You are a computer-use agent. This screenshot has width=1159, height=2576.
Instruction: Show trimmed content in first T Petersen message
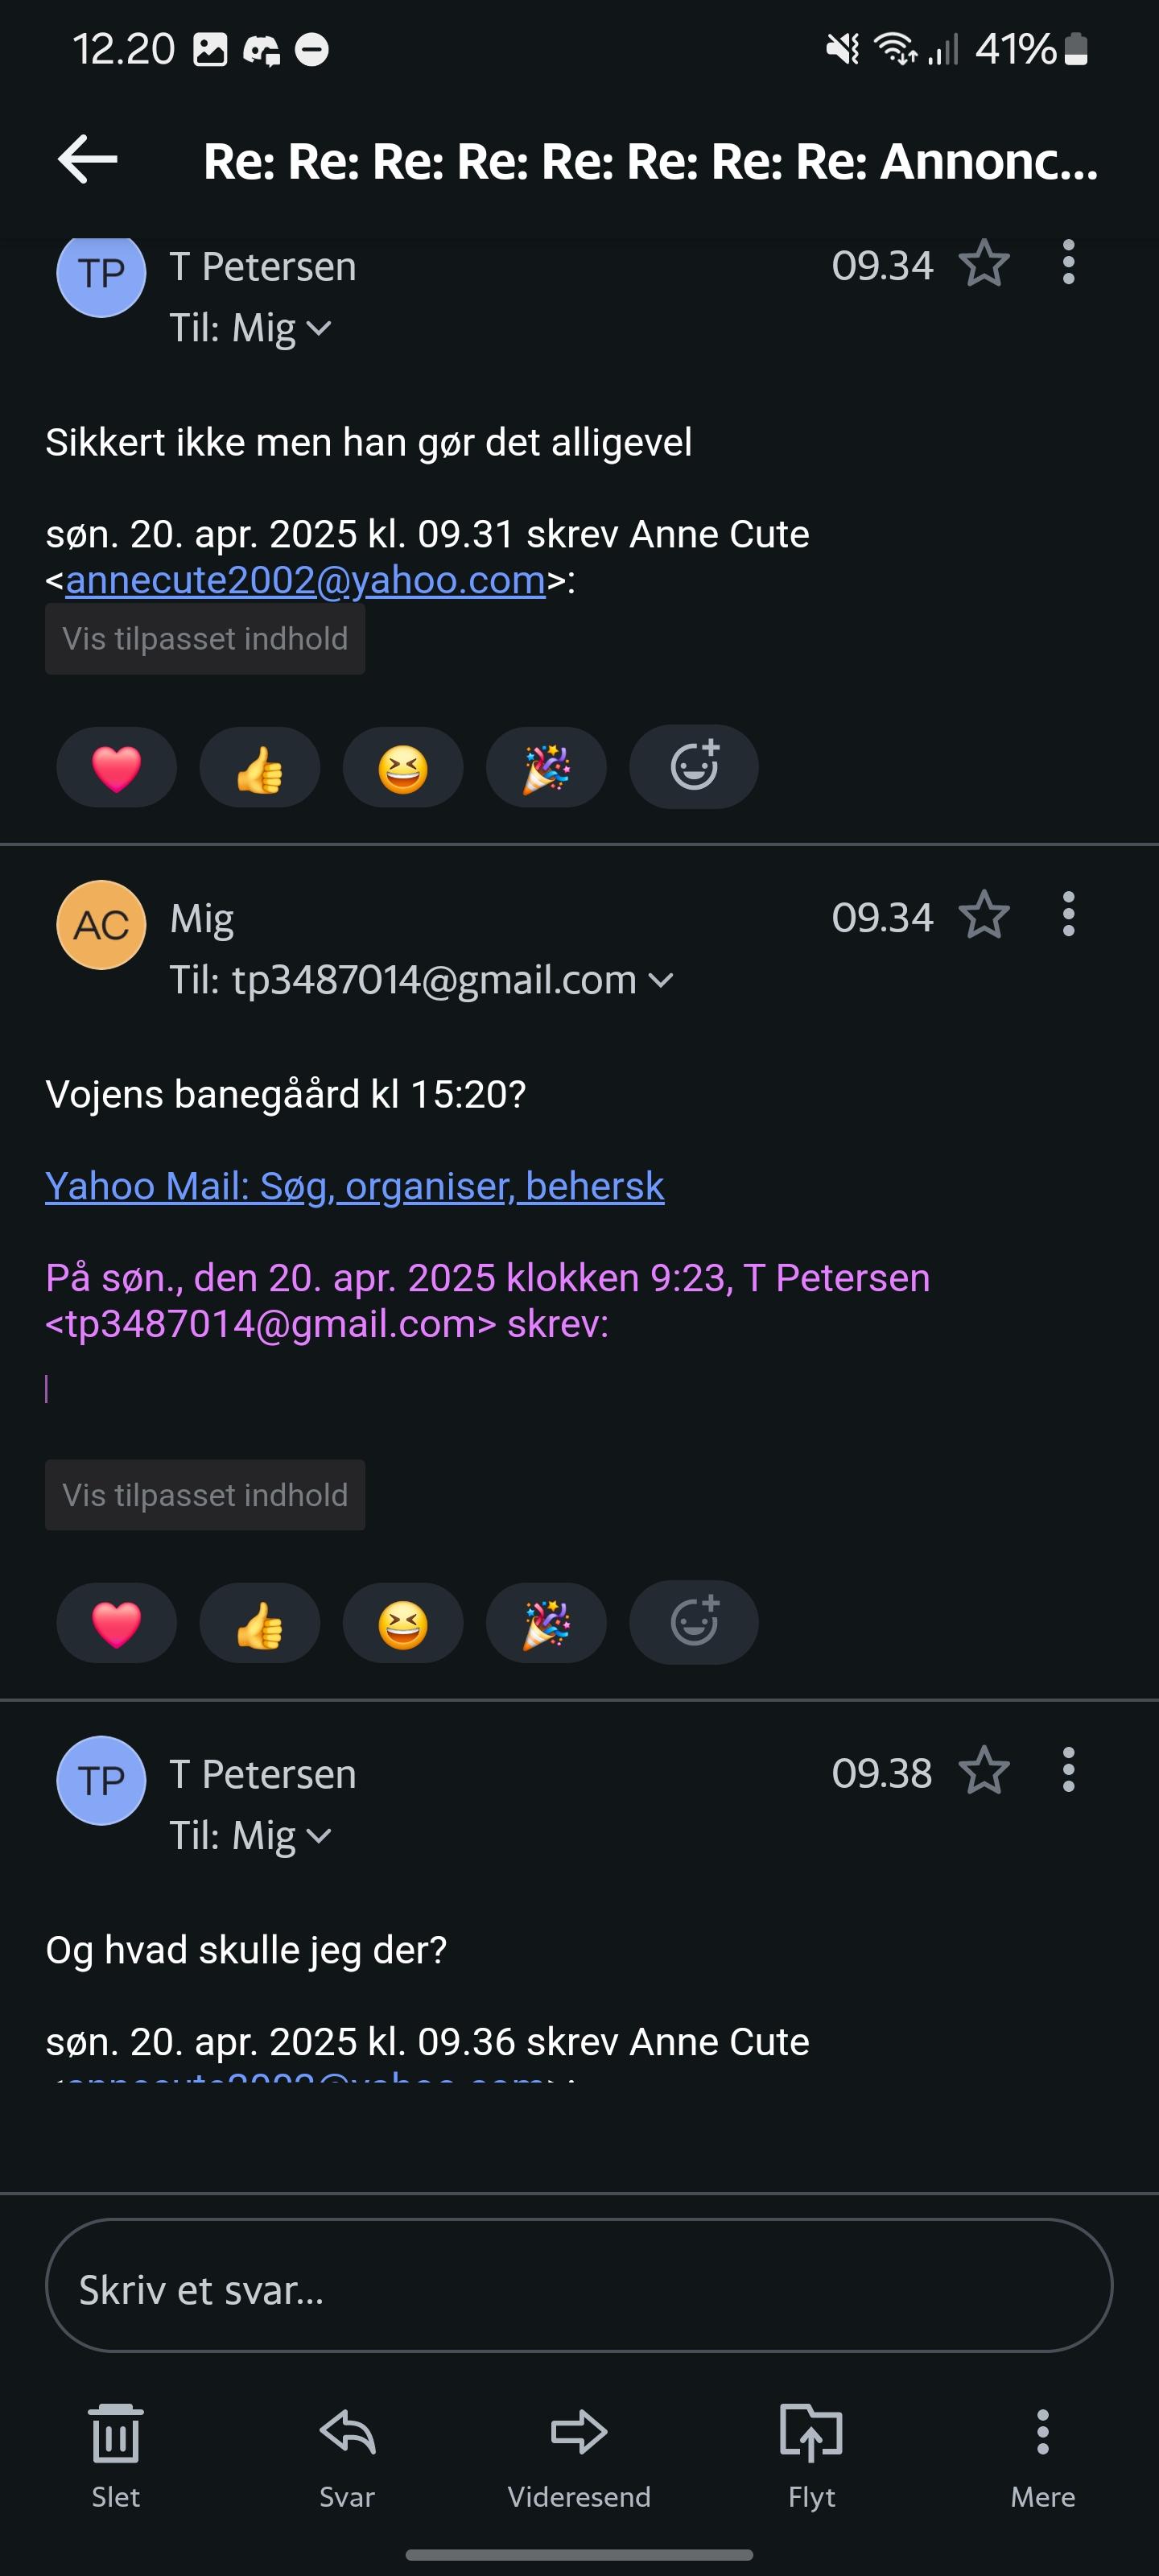[x=205, y=639]
